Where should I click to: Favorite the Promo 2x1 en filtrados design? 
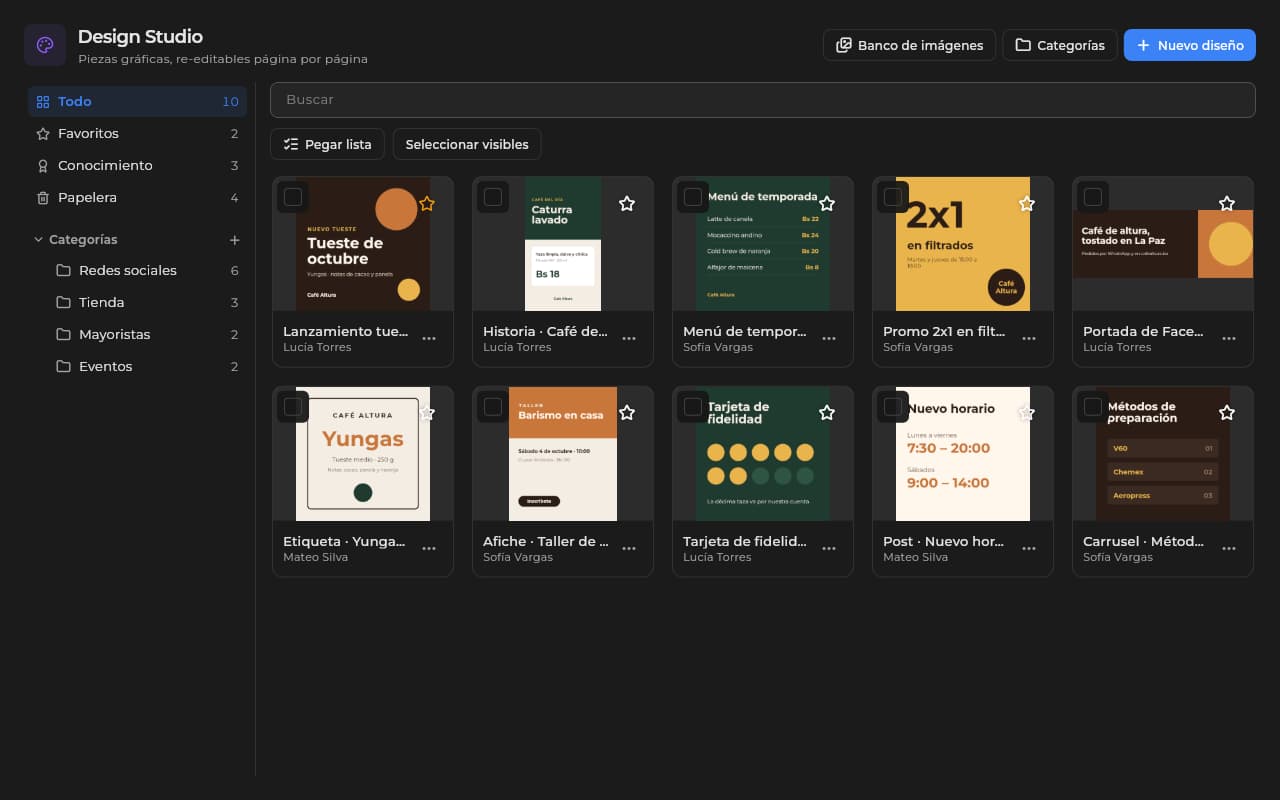[1027, 203]
